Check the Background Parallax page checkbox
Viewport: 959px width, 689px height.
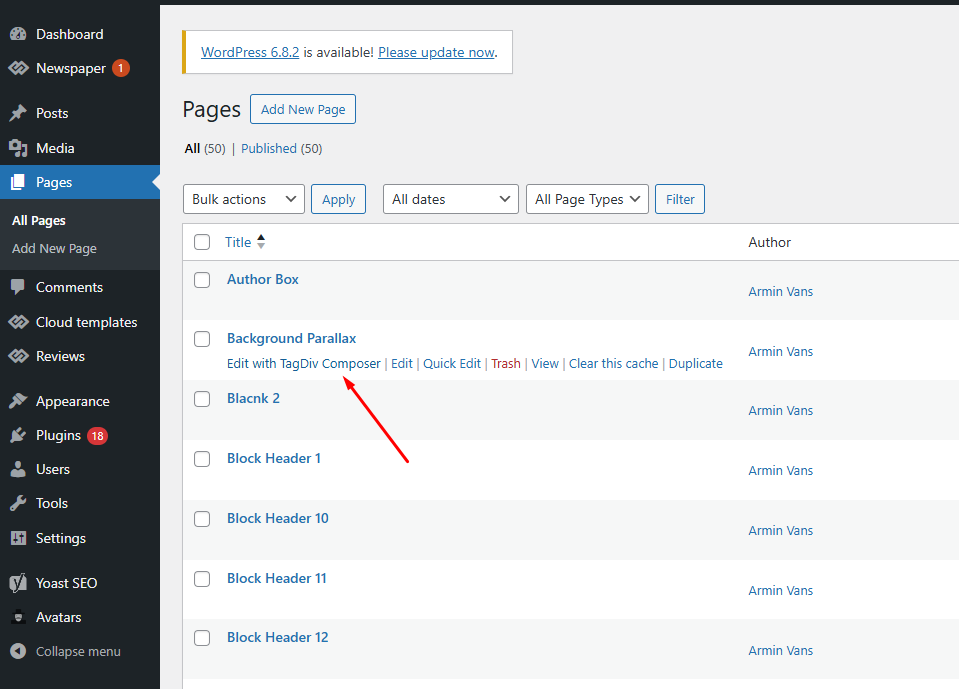[202, 339]
